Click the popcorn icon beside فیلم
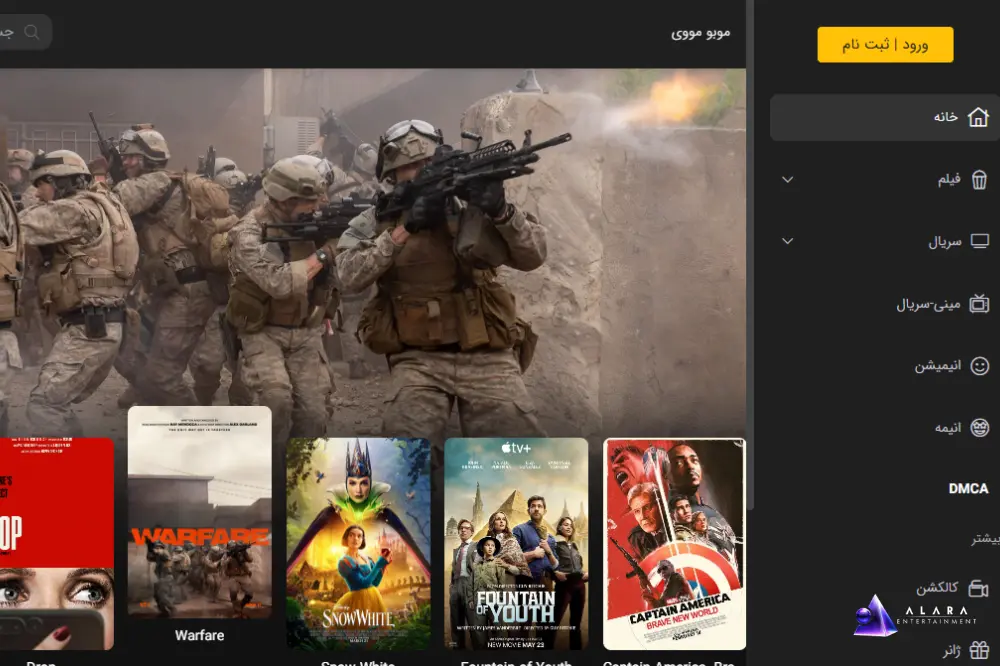This screenshot has height=666, width=1000. point(979,180)
